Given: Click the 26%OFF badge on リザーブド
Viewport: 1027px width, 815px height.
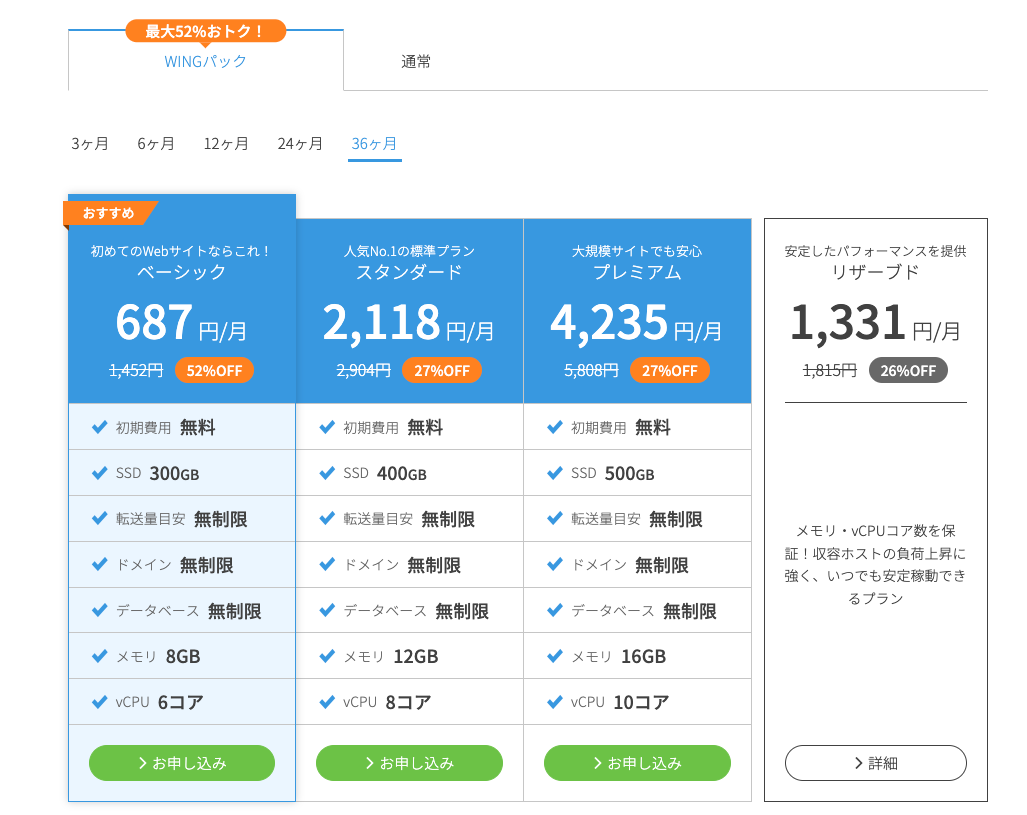Looking at the screenshot, I should tap(908, 371).
